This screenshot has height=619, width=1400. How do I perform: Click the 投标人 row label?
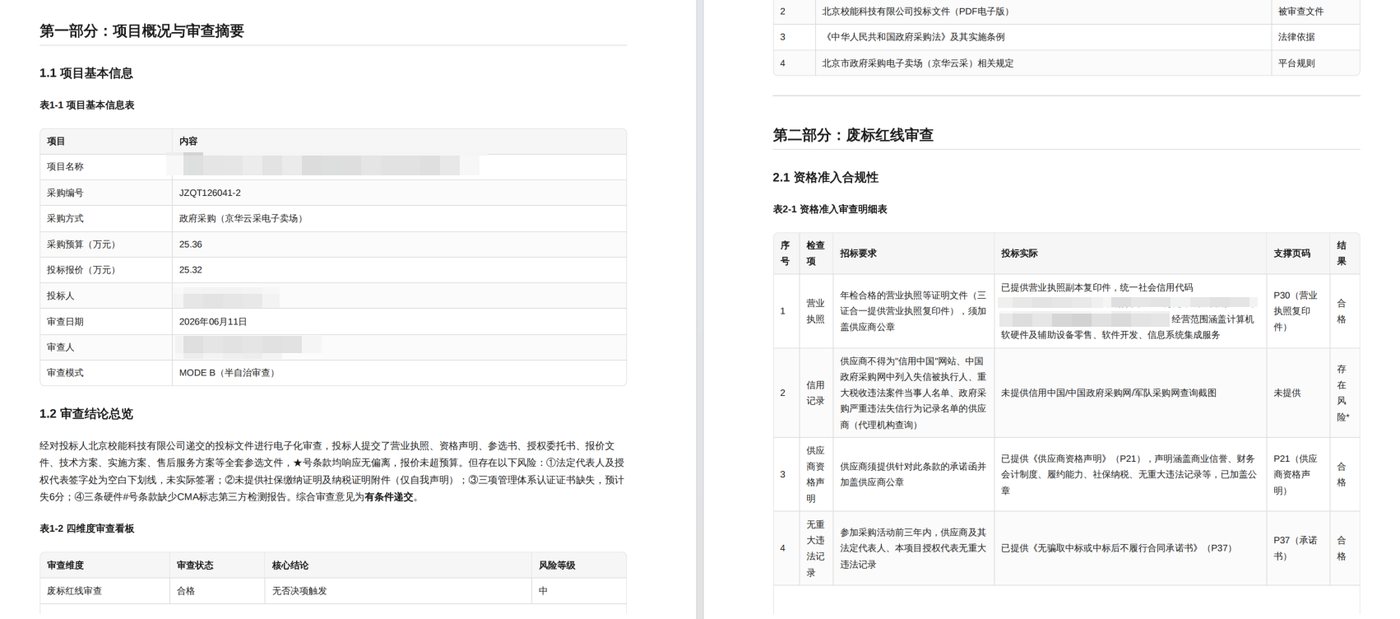pos(61,296)
